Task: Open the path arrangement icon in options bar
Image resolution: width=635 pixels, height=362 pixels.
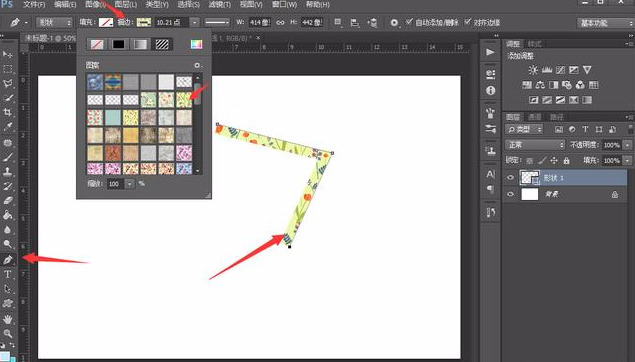Action: [x=372, y=23]
